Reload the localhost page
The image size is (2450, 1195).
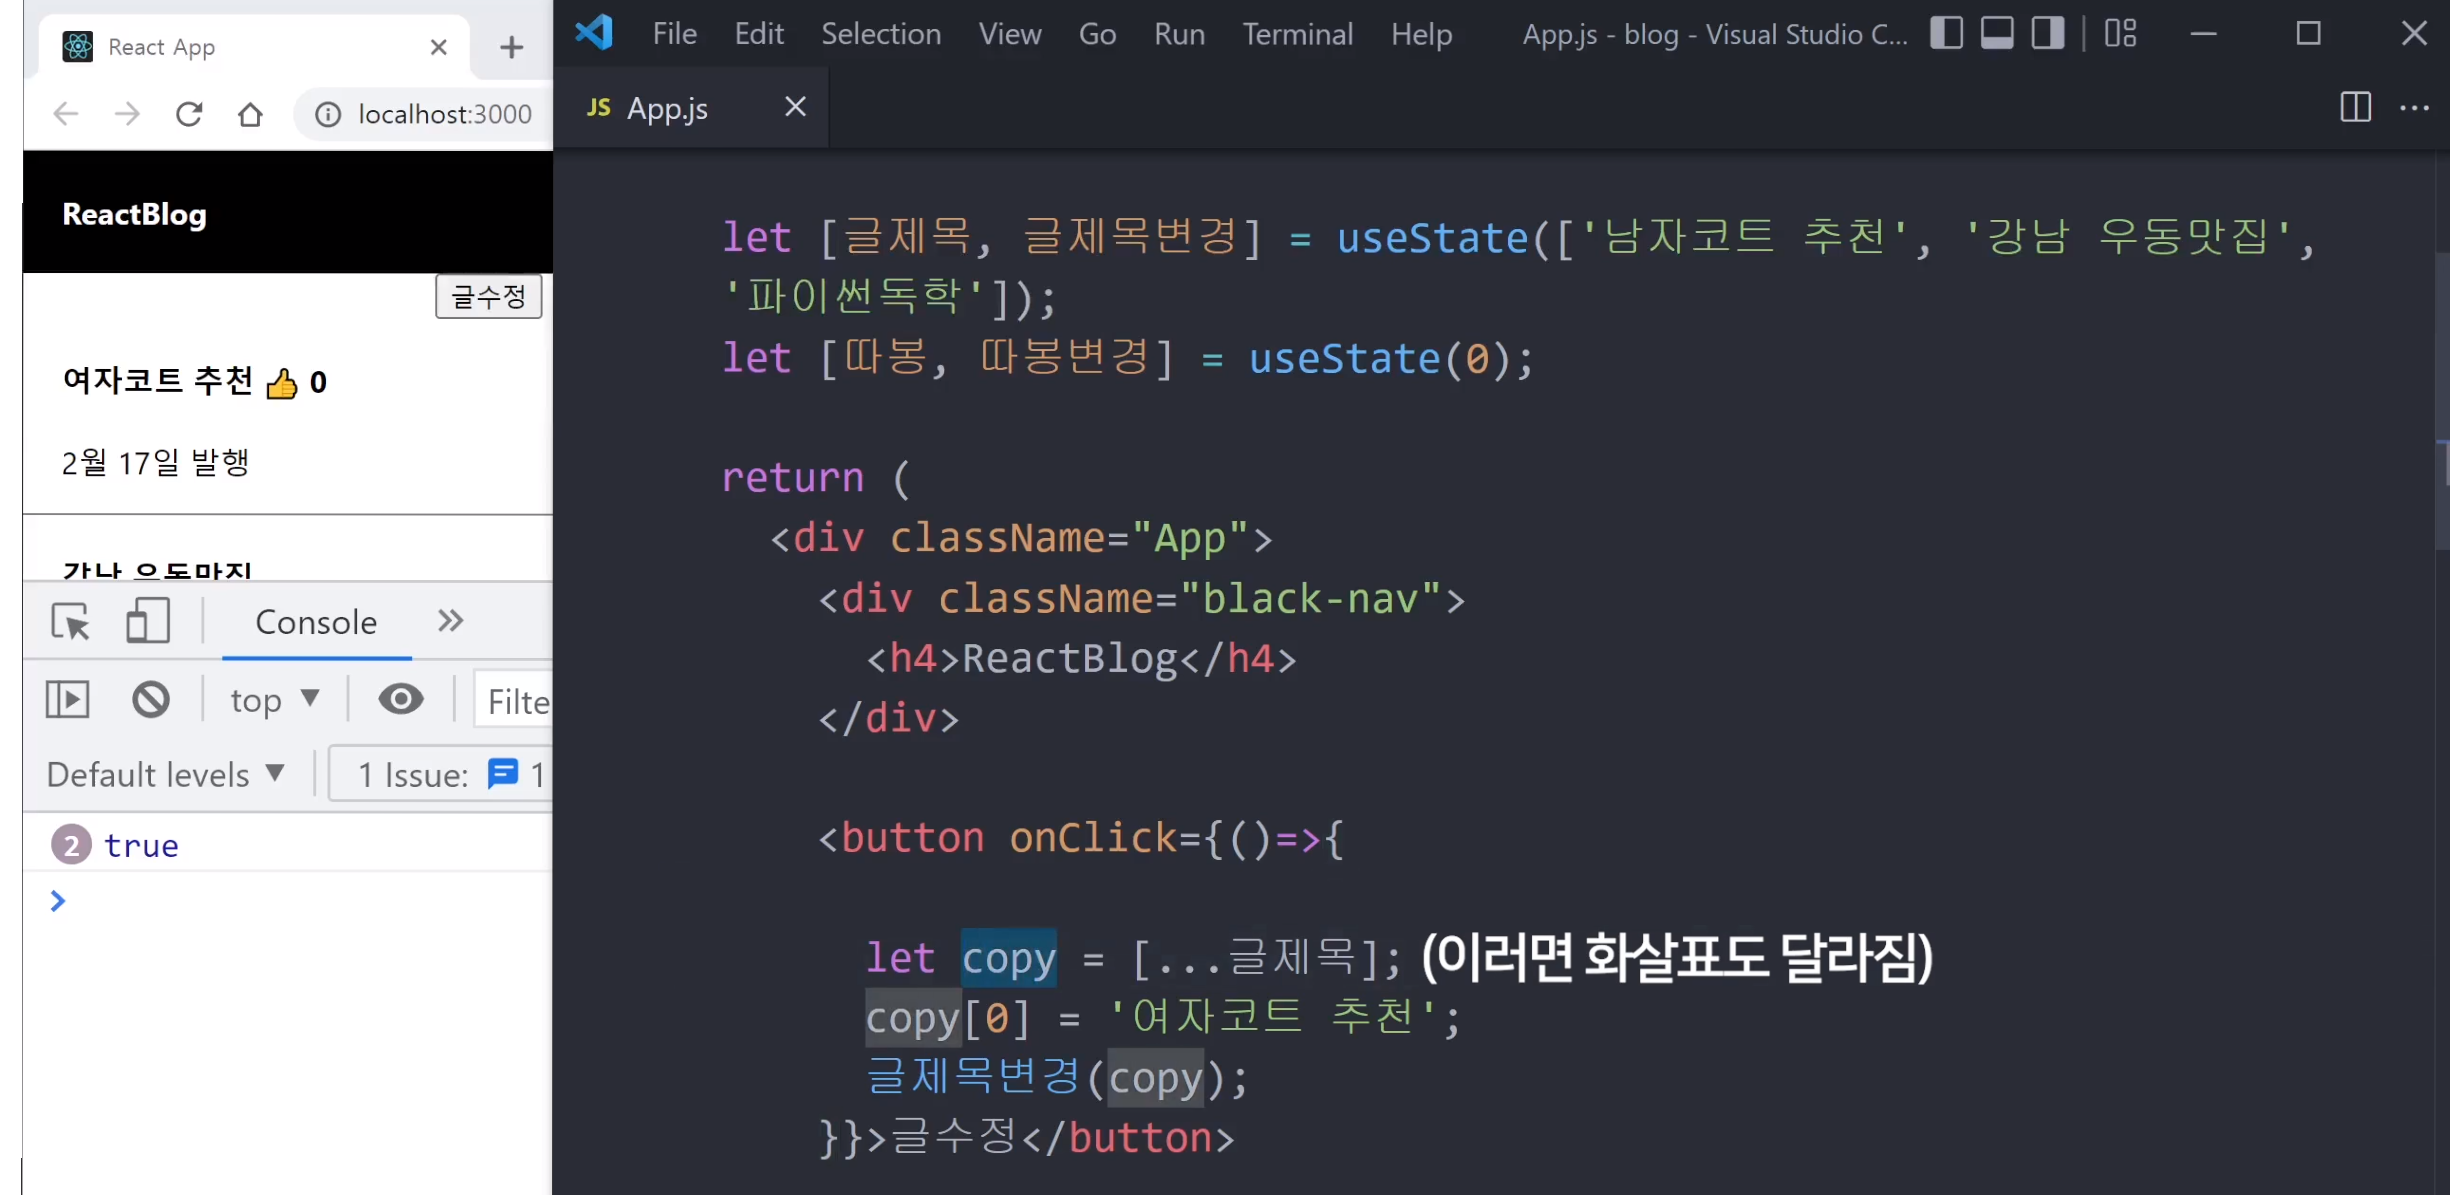[x=189, y=114]
